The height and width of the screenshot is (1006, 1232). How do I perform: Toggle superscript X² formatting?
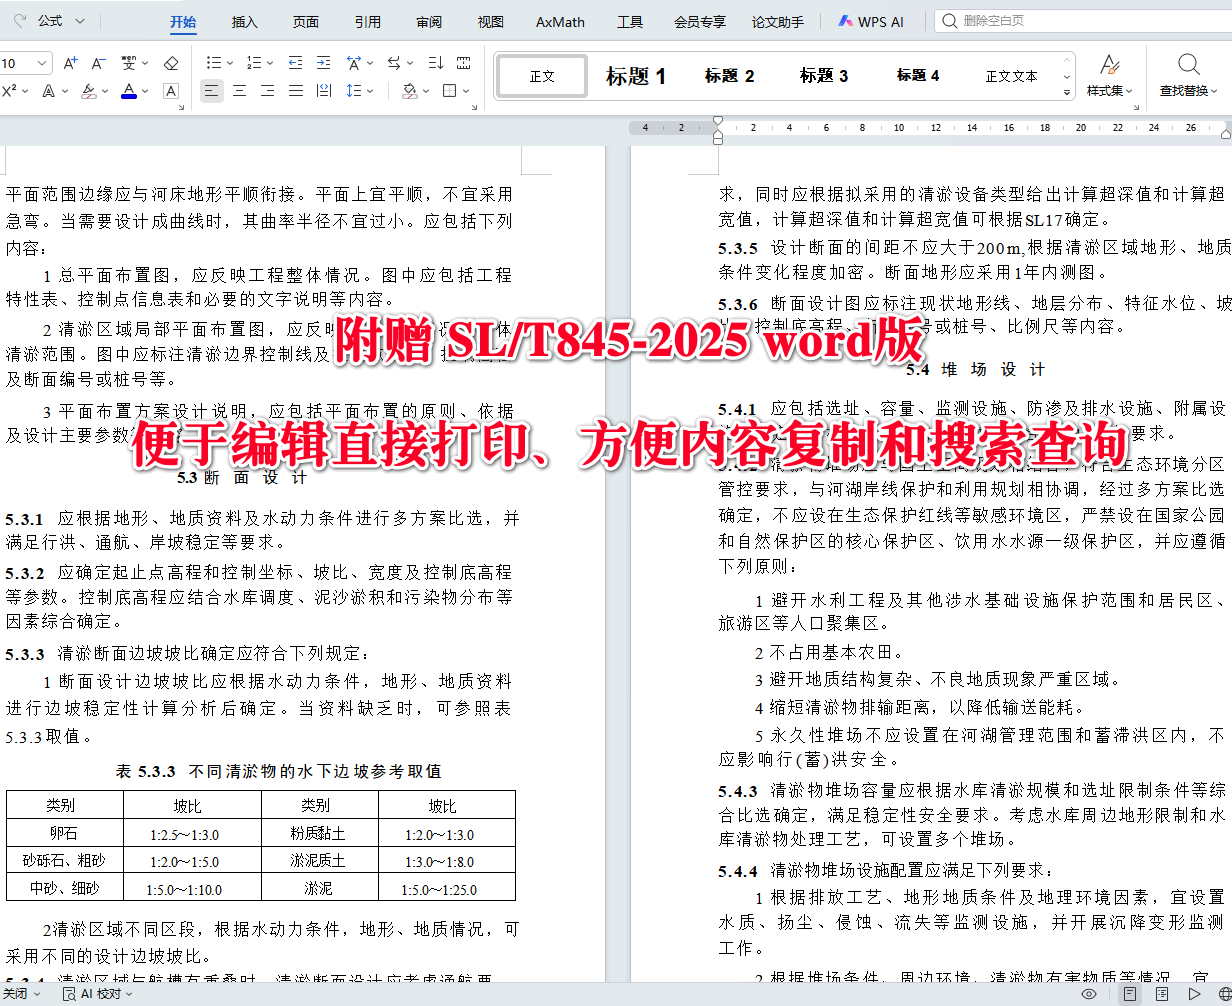[9, 91]
